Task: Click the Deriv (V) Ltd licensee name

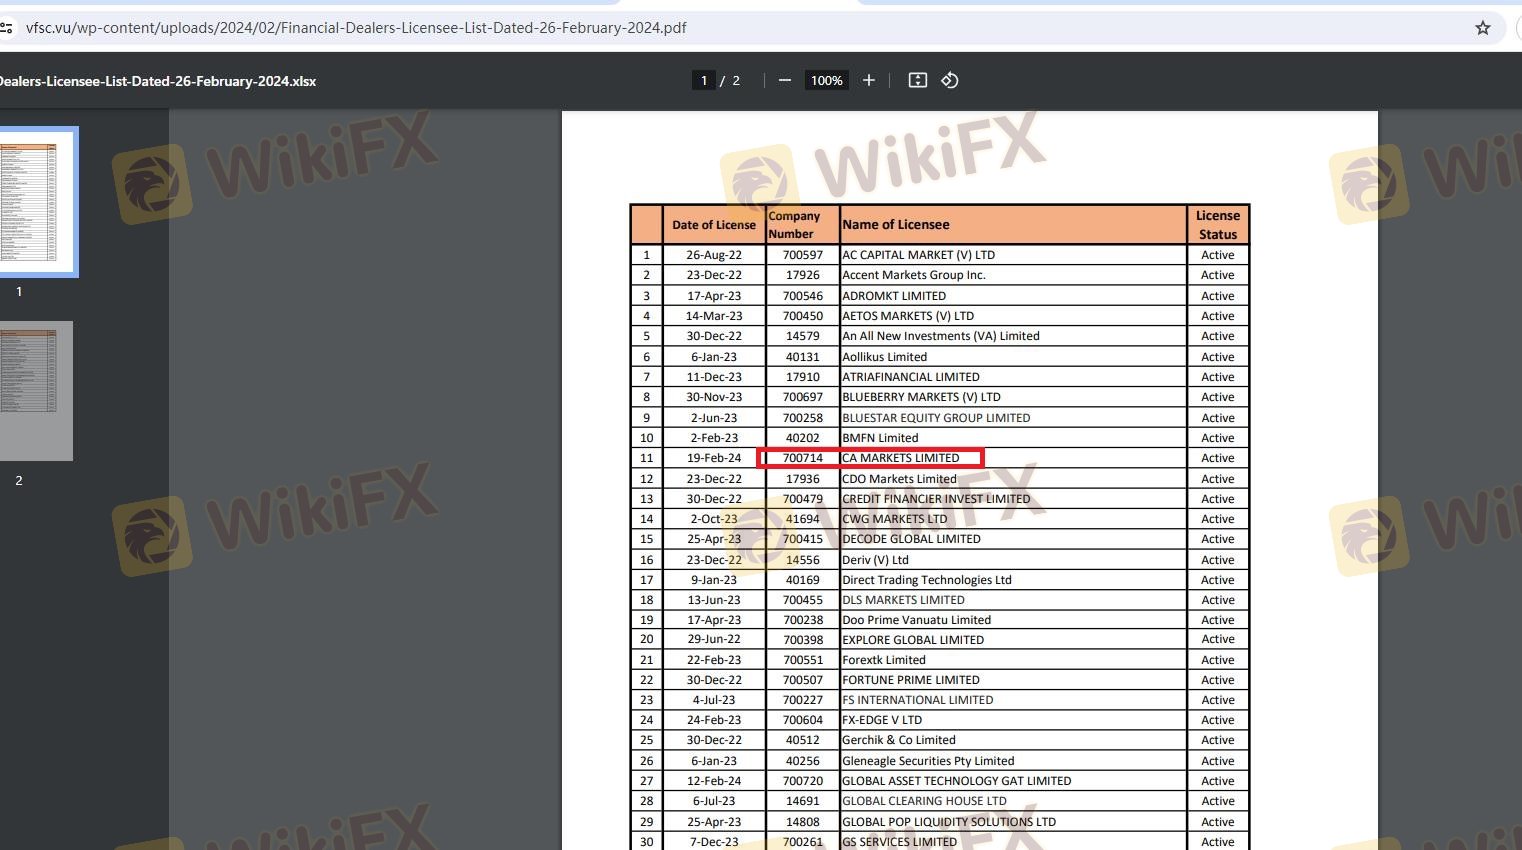Action: pos(875,560)
